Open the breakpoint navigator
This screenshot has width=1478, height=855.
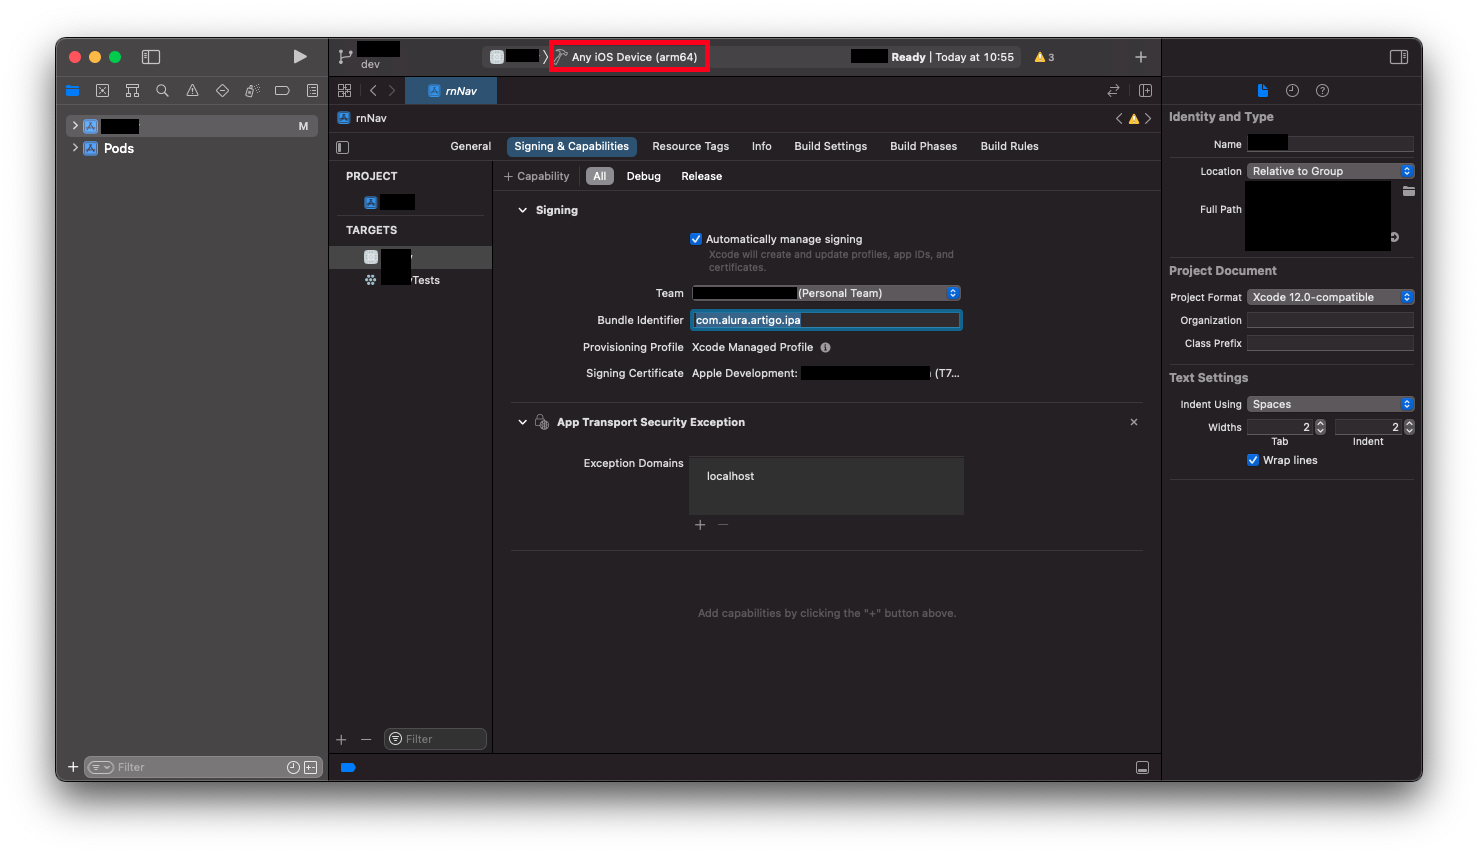[282, 91]
